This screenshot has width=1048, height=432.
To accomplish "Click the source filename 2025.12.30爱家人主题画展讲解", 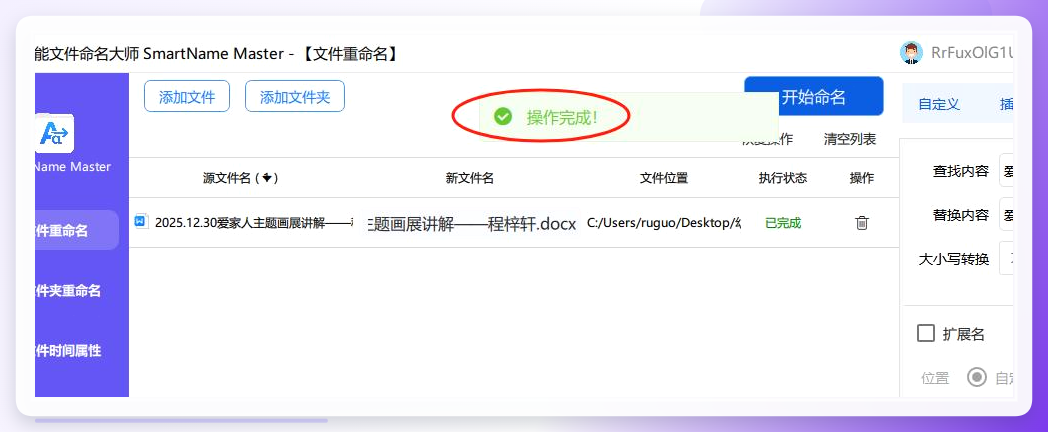I will [255, 223].
